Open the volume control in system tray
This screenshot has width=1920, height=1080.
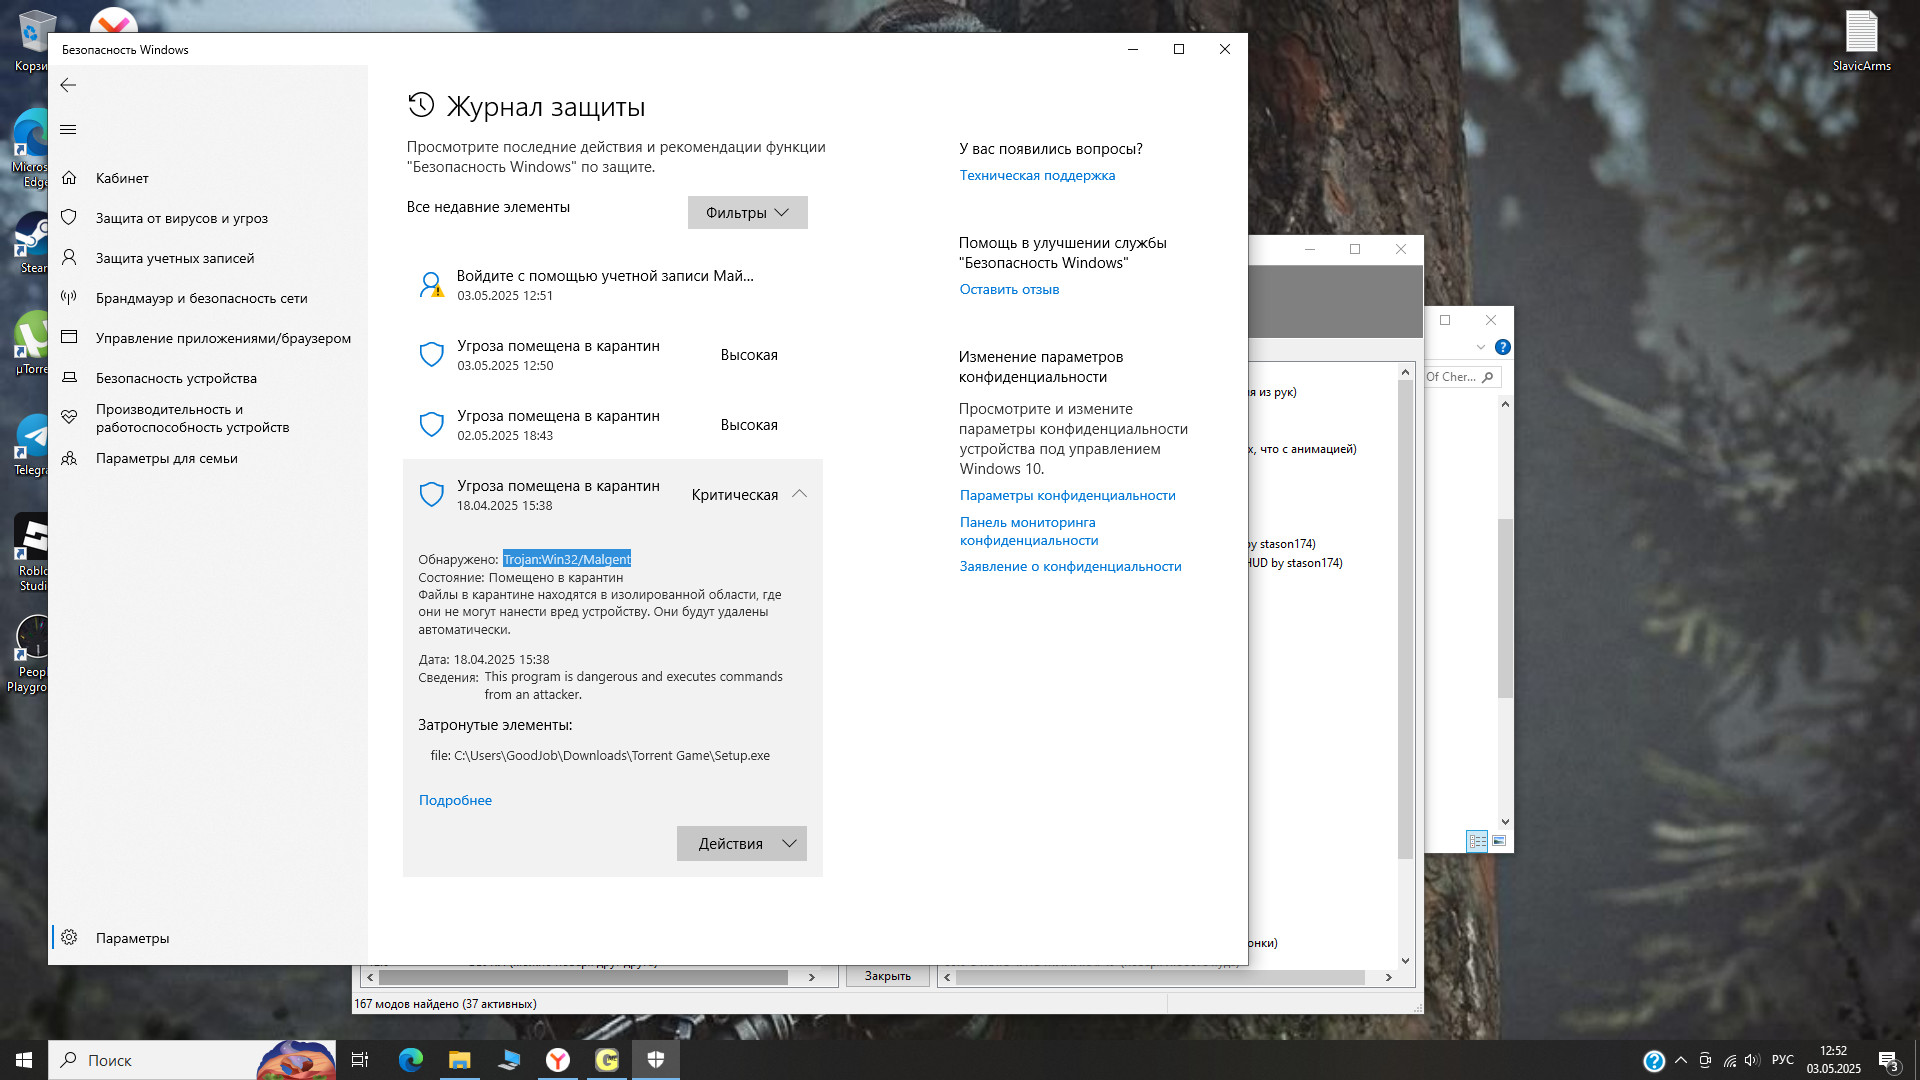coord(1752,1060)
